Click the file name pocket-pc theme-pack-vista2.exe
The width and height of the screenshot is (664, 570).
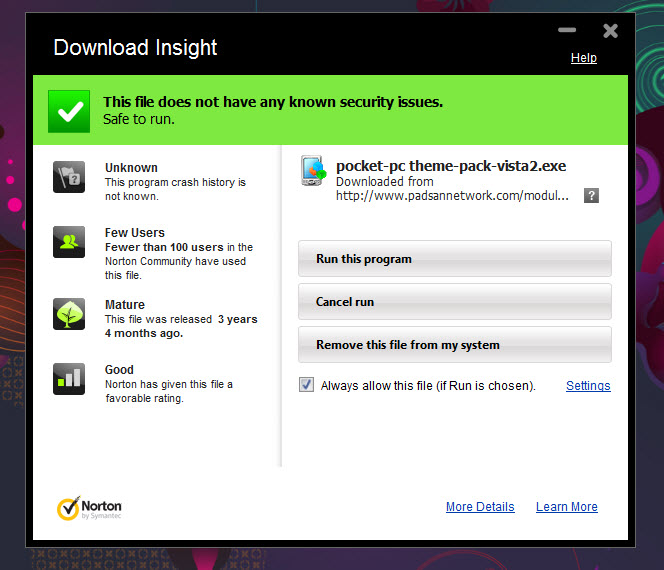[x=451, y=166]
